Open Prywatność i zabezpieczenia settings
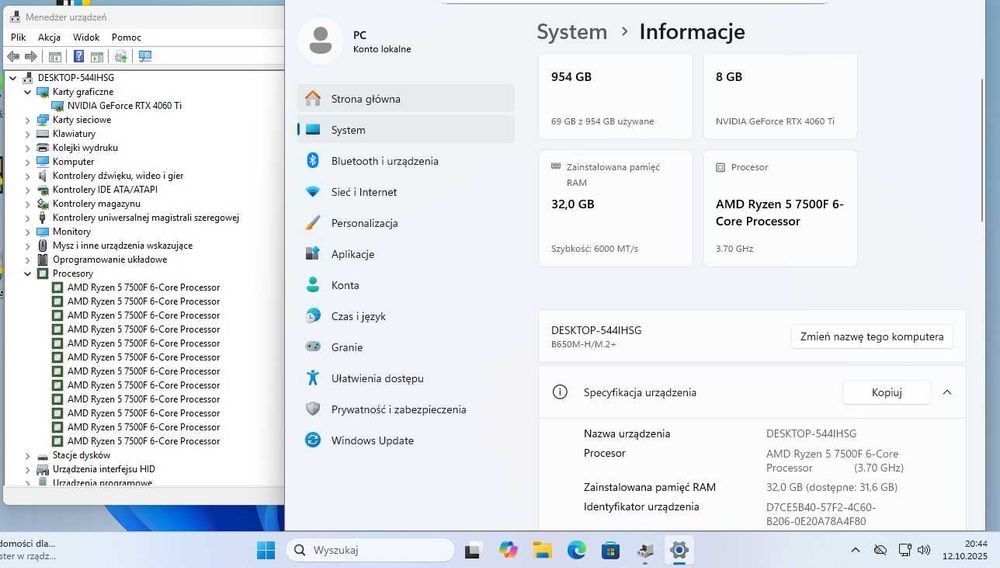This screenshot has width=1000, height=568. [x=406, y=410]
